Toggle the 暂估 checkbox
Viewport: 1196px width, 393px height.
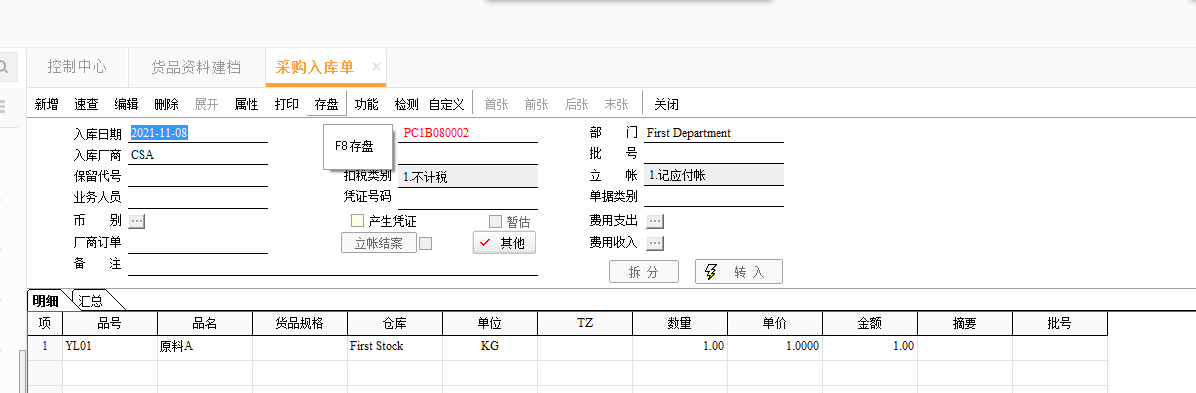pyautogui.click(x=495, y=221)
